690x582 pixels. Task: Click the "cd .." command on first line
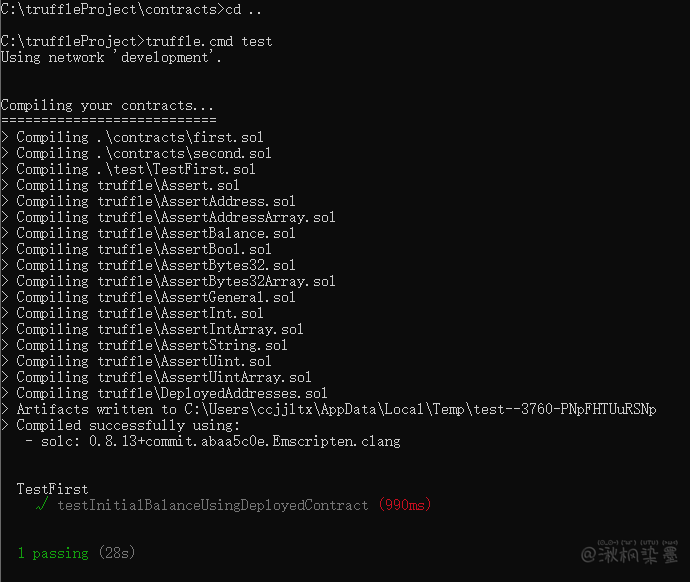246,9
